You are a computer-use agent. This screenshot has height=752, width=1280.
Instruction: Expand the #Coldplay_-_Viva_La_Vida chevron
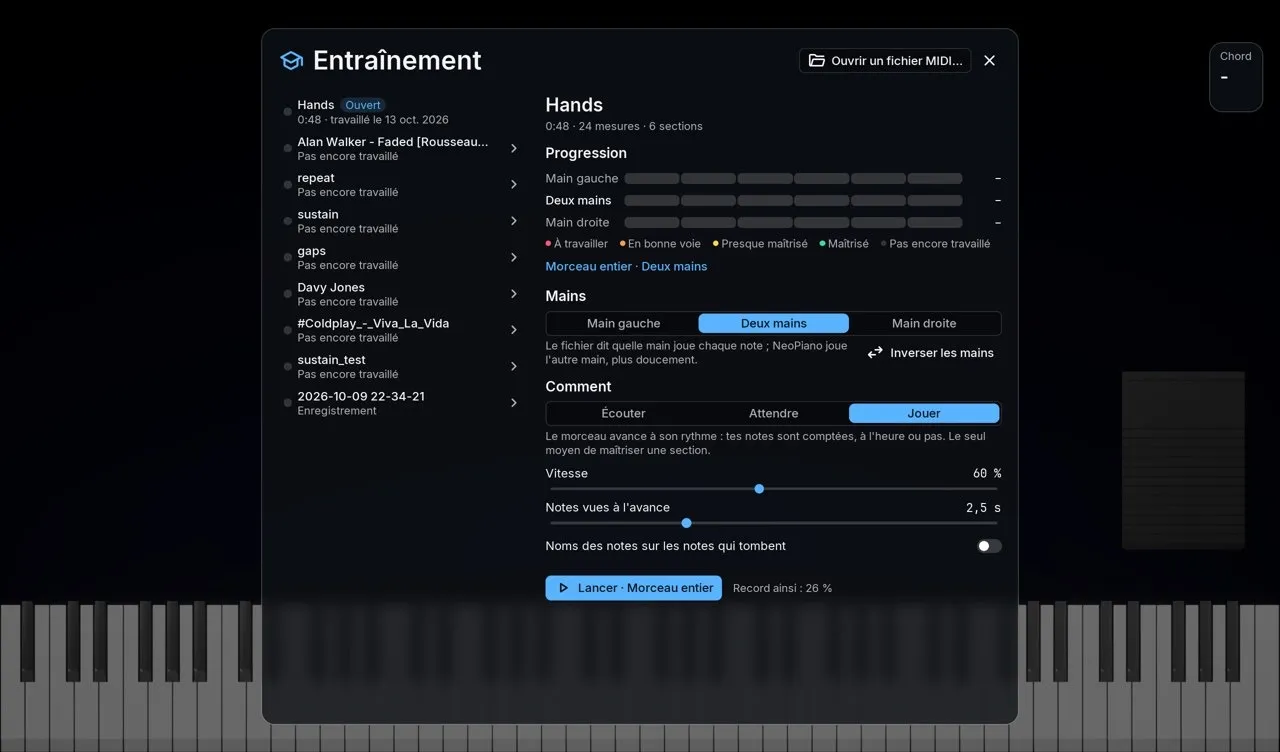[514, 330]
